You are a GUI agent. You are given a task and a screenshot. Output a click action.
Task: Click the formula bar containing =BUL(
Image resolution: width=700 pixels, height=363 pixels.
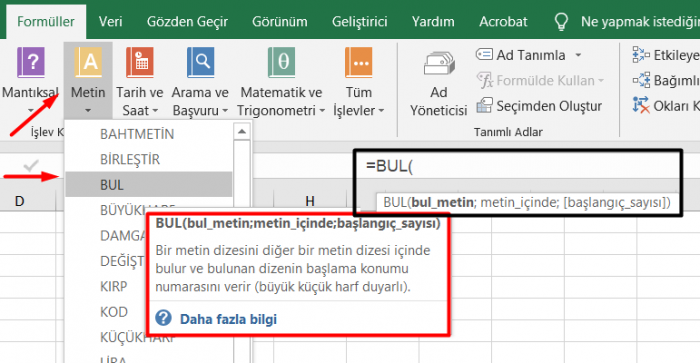518,166
